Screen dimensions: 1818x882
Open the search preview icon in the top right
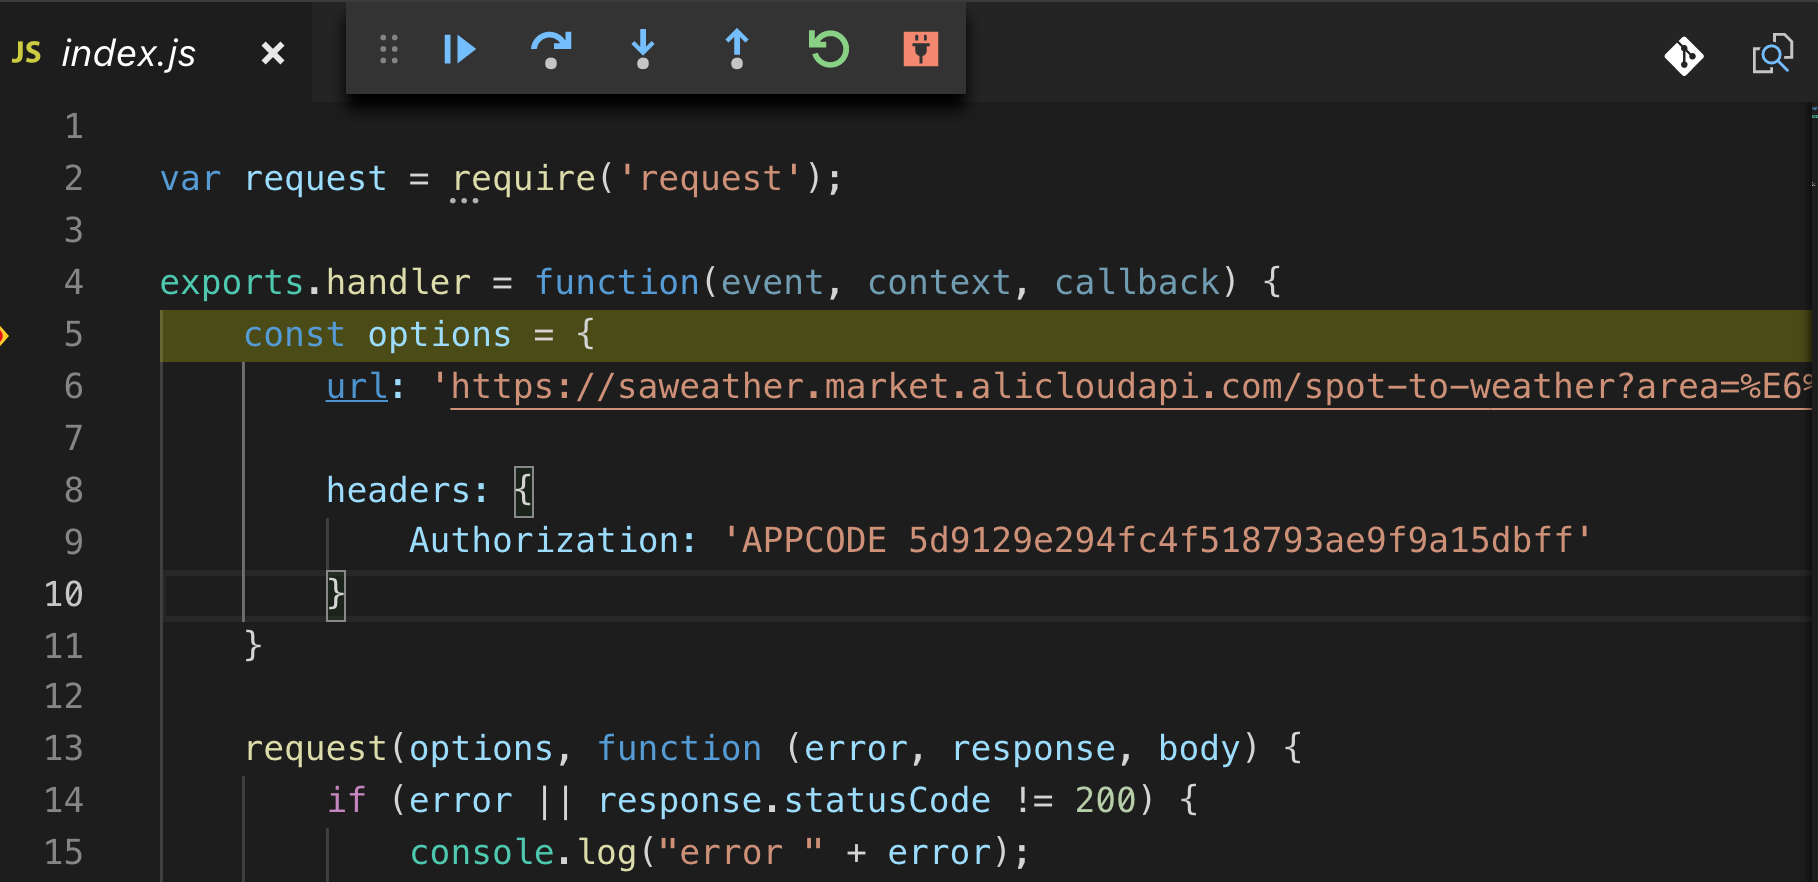(1772, 54)
